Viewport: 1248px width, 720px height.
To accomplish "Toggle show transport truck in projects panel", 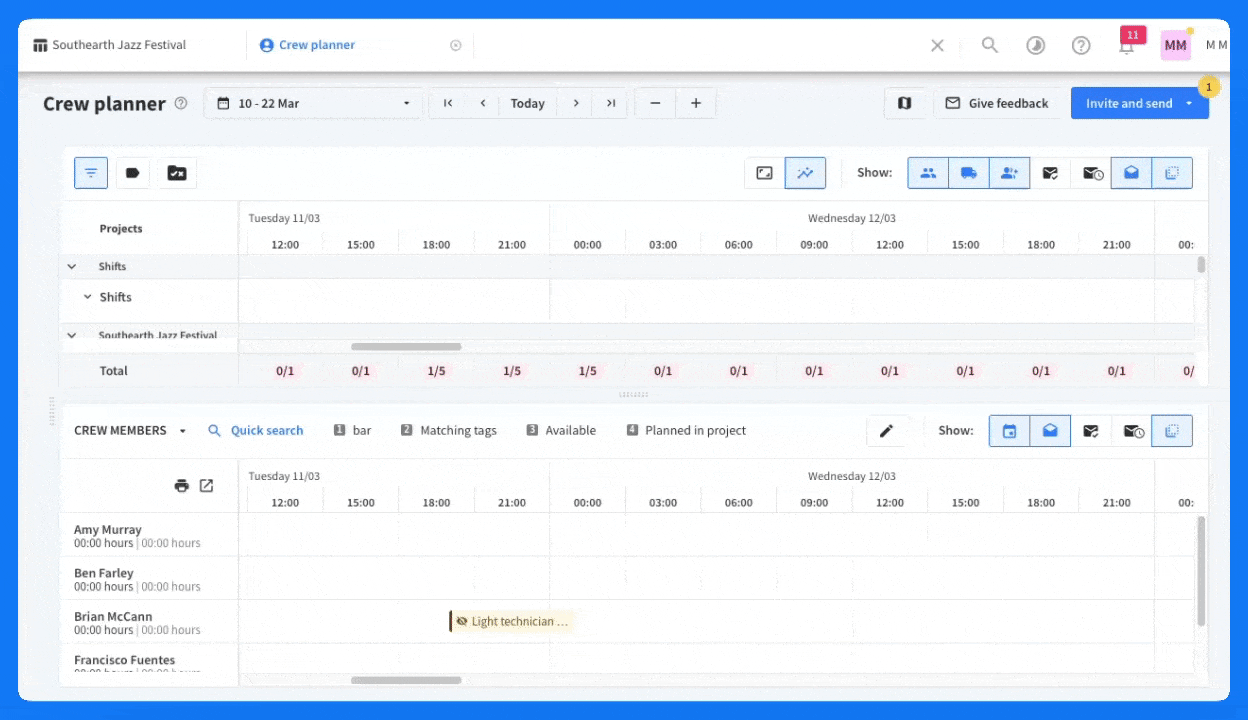I will [969, 173].
